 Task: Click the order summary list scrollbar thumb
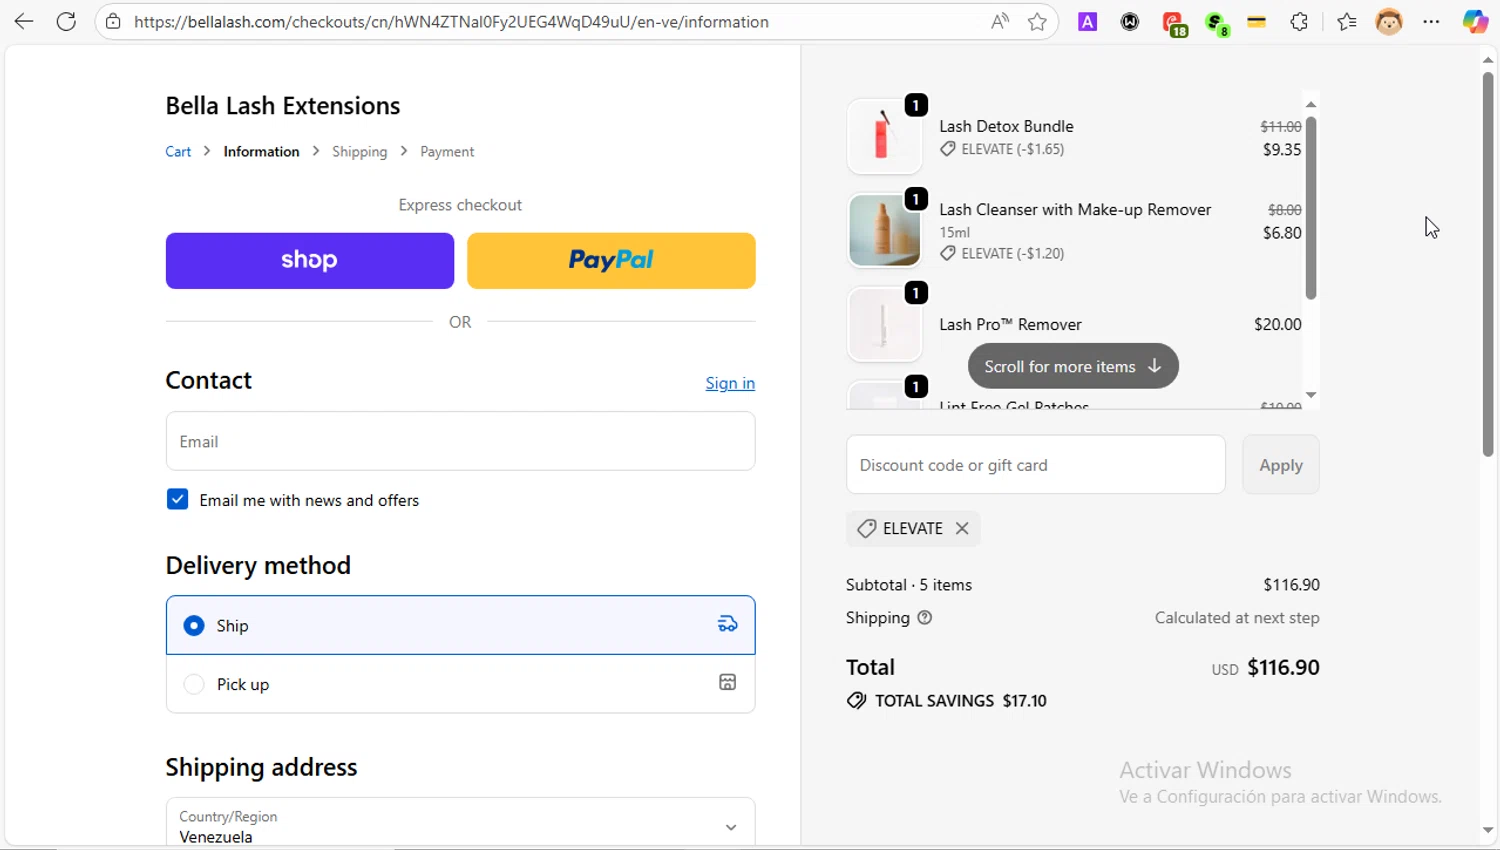coord(1311,208)
